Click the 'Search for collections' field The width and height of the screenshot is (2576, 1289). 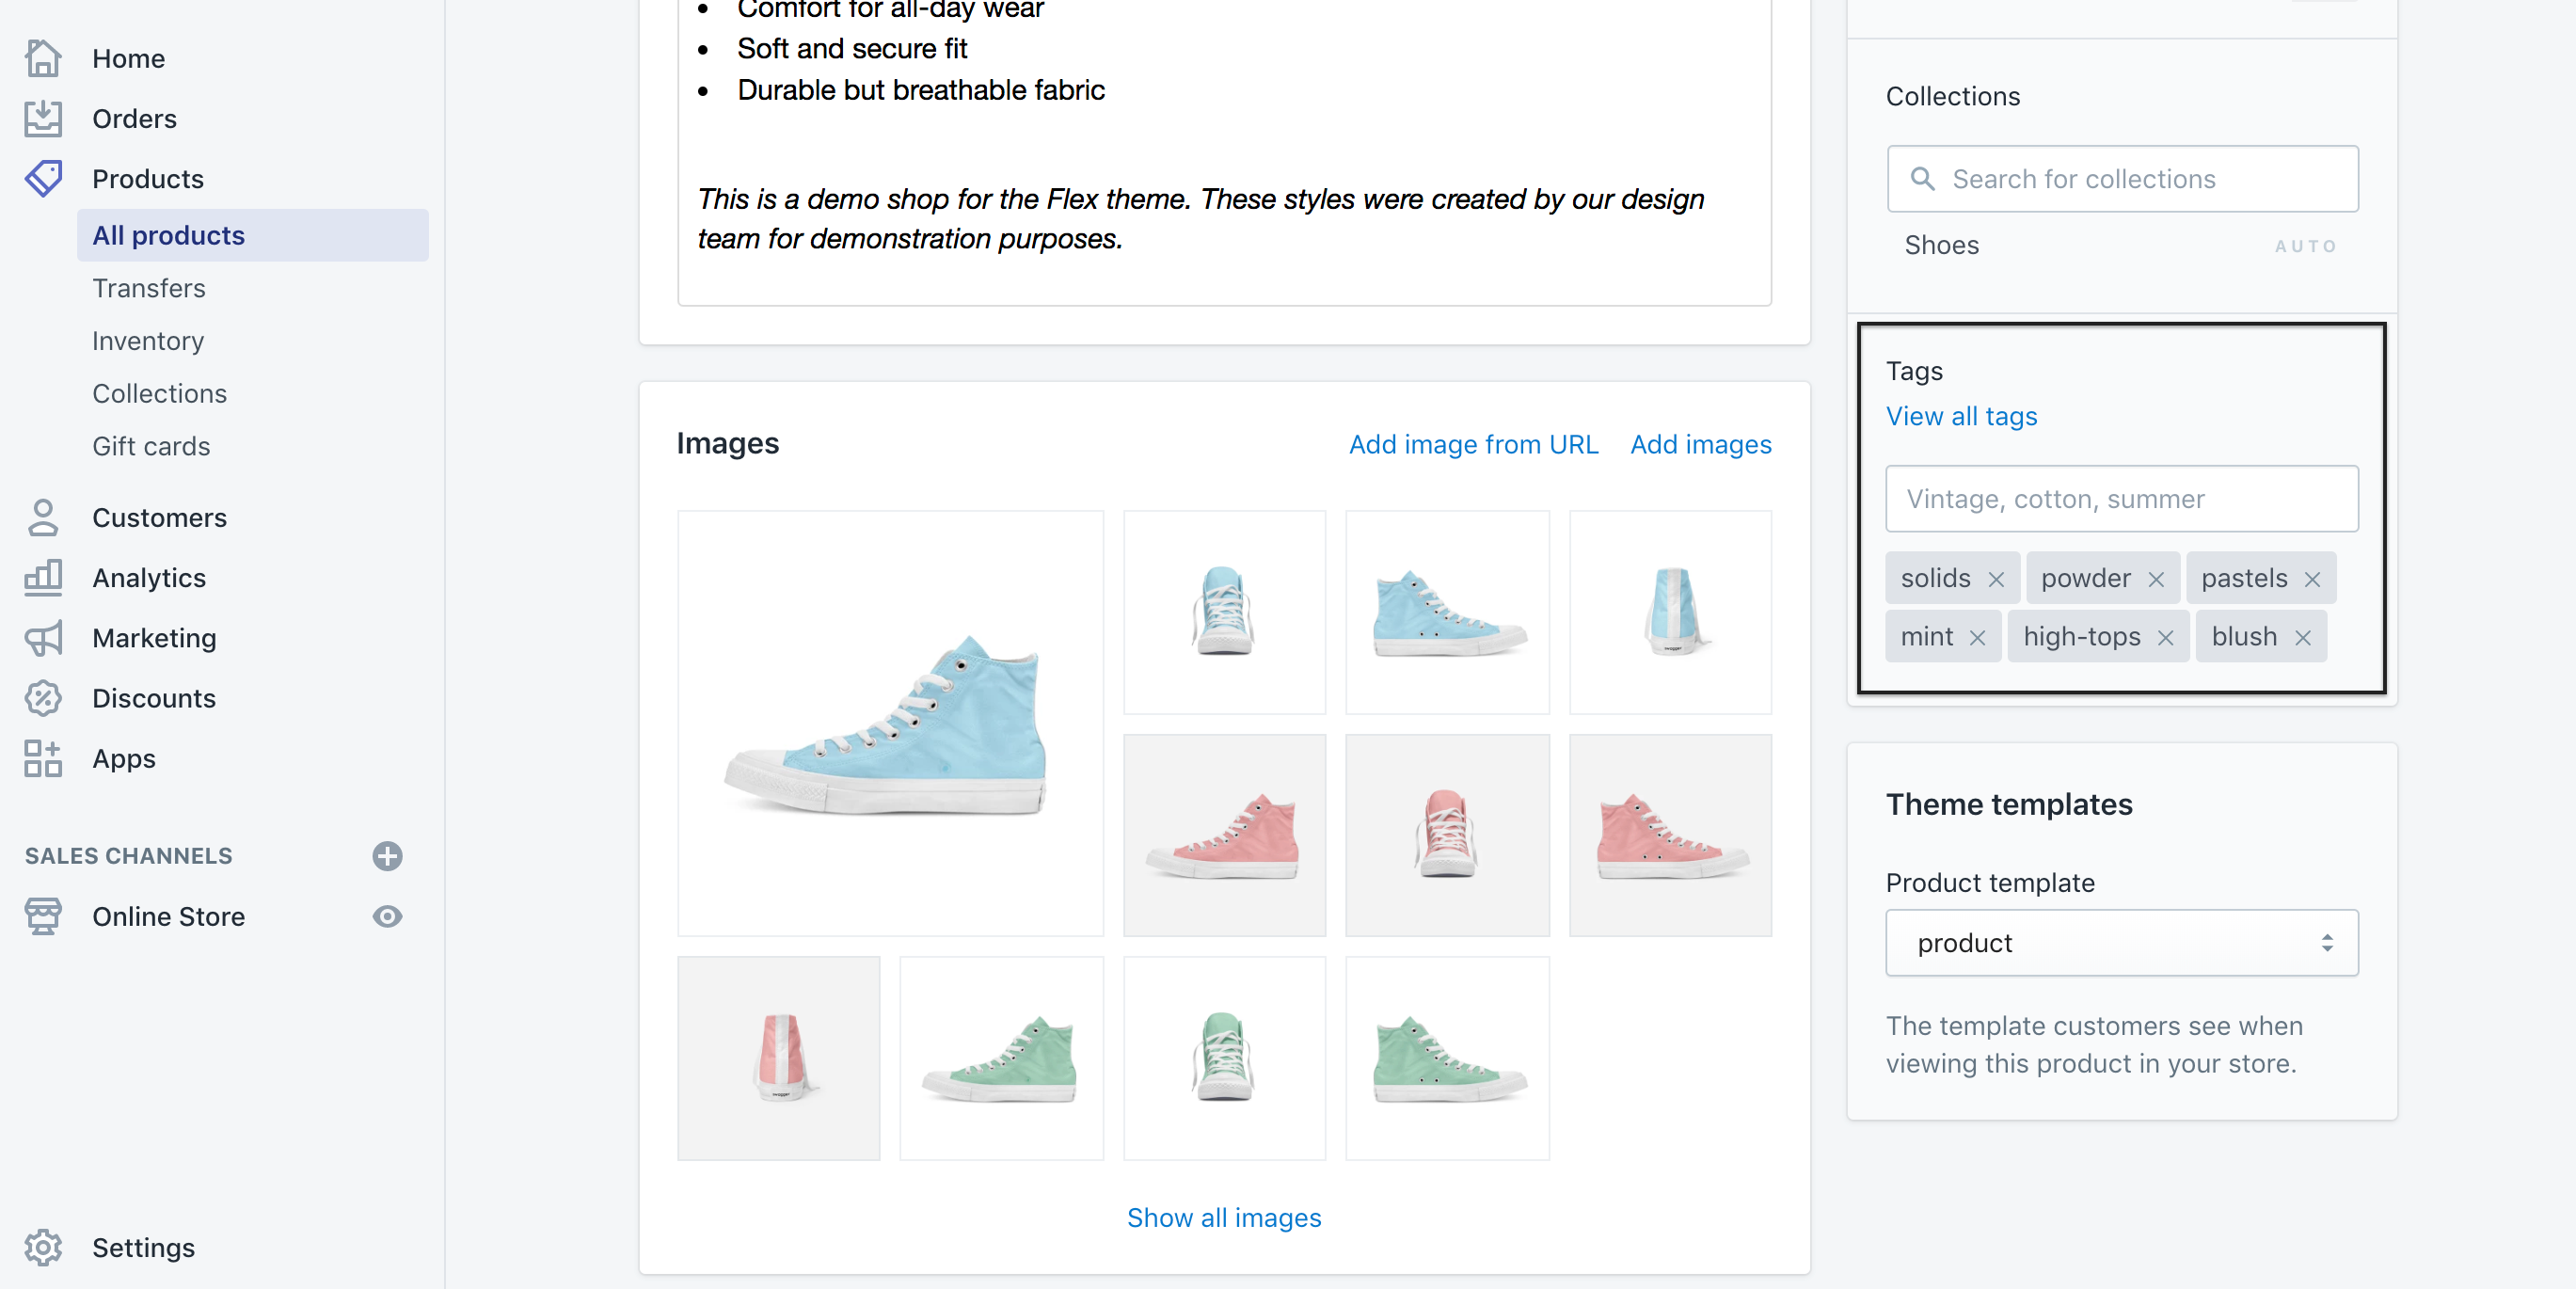click(x=2122, y=179)
